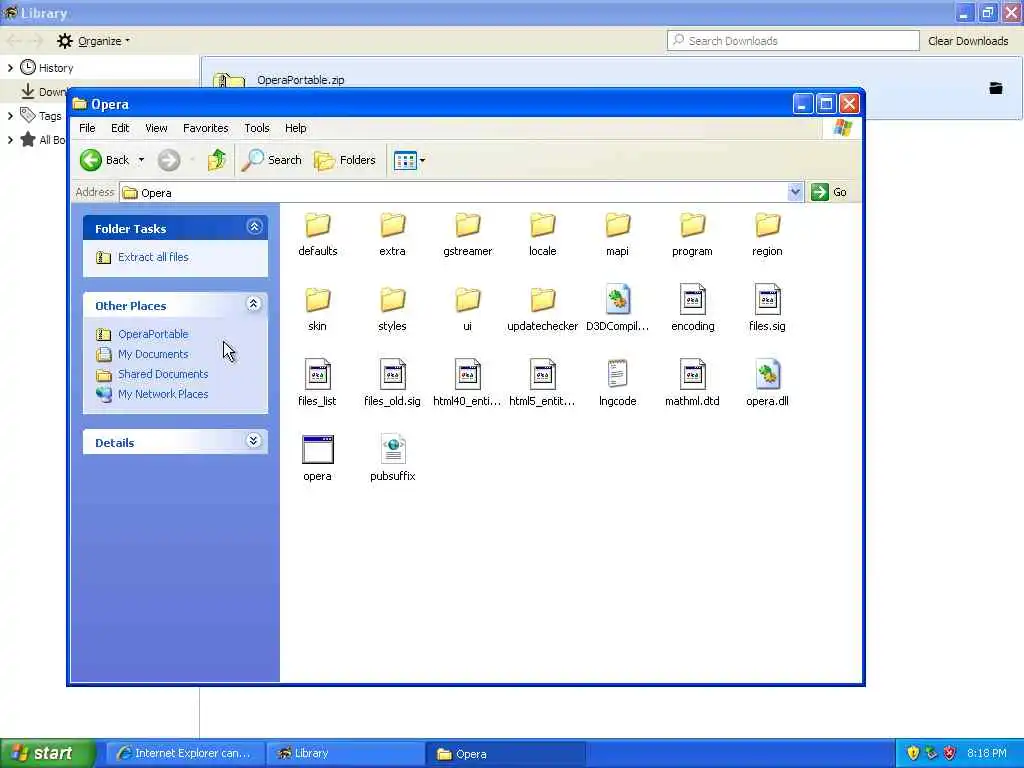Viewport: 1024px width, 768px height.
Task: Open the Tools menu
Action: (x=257, y=128)
